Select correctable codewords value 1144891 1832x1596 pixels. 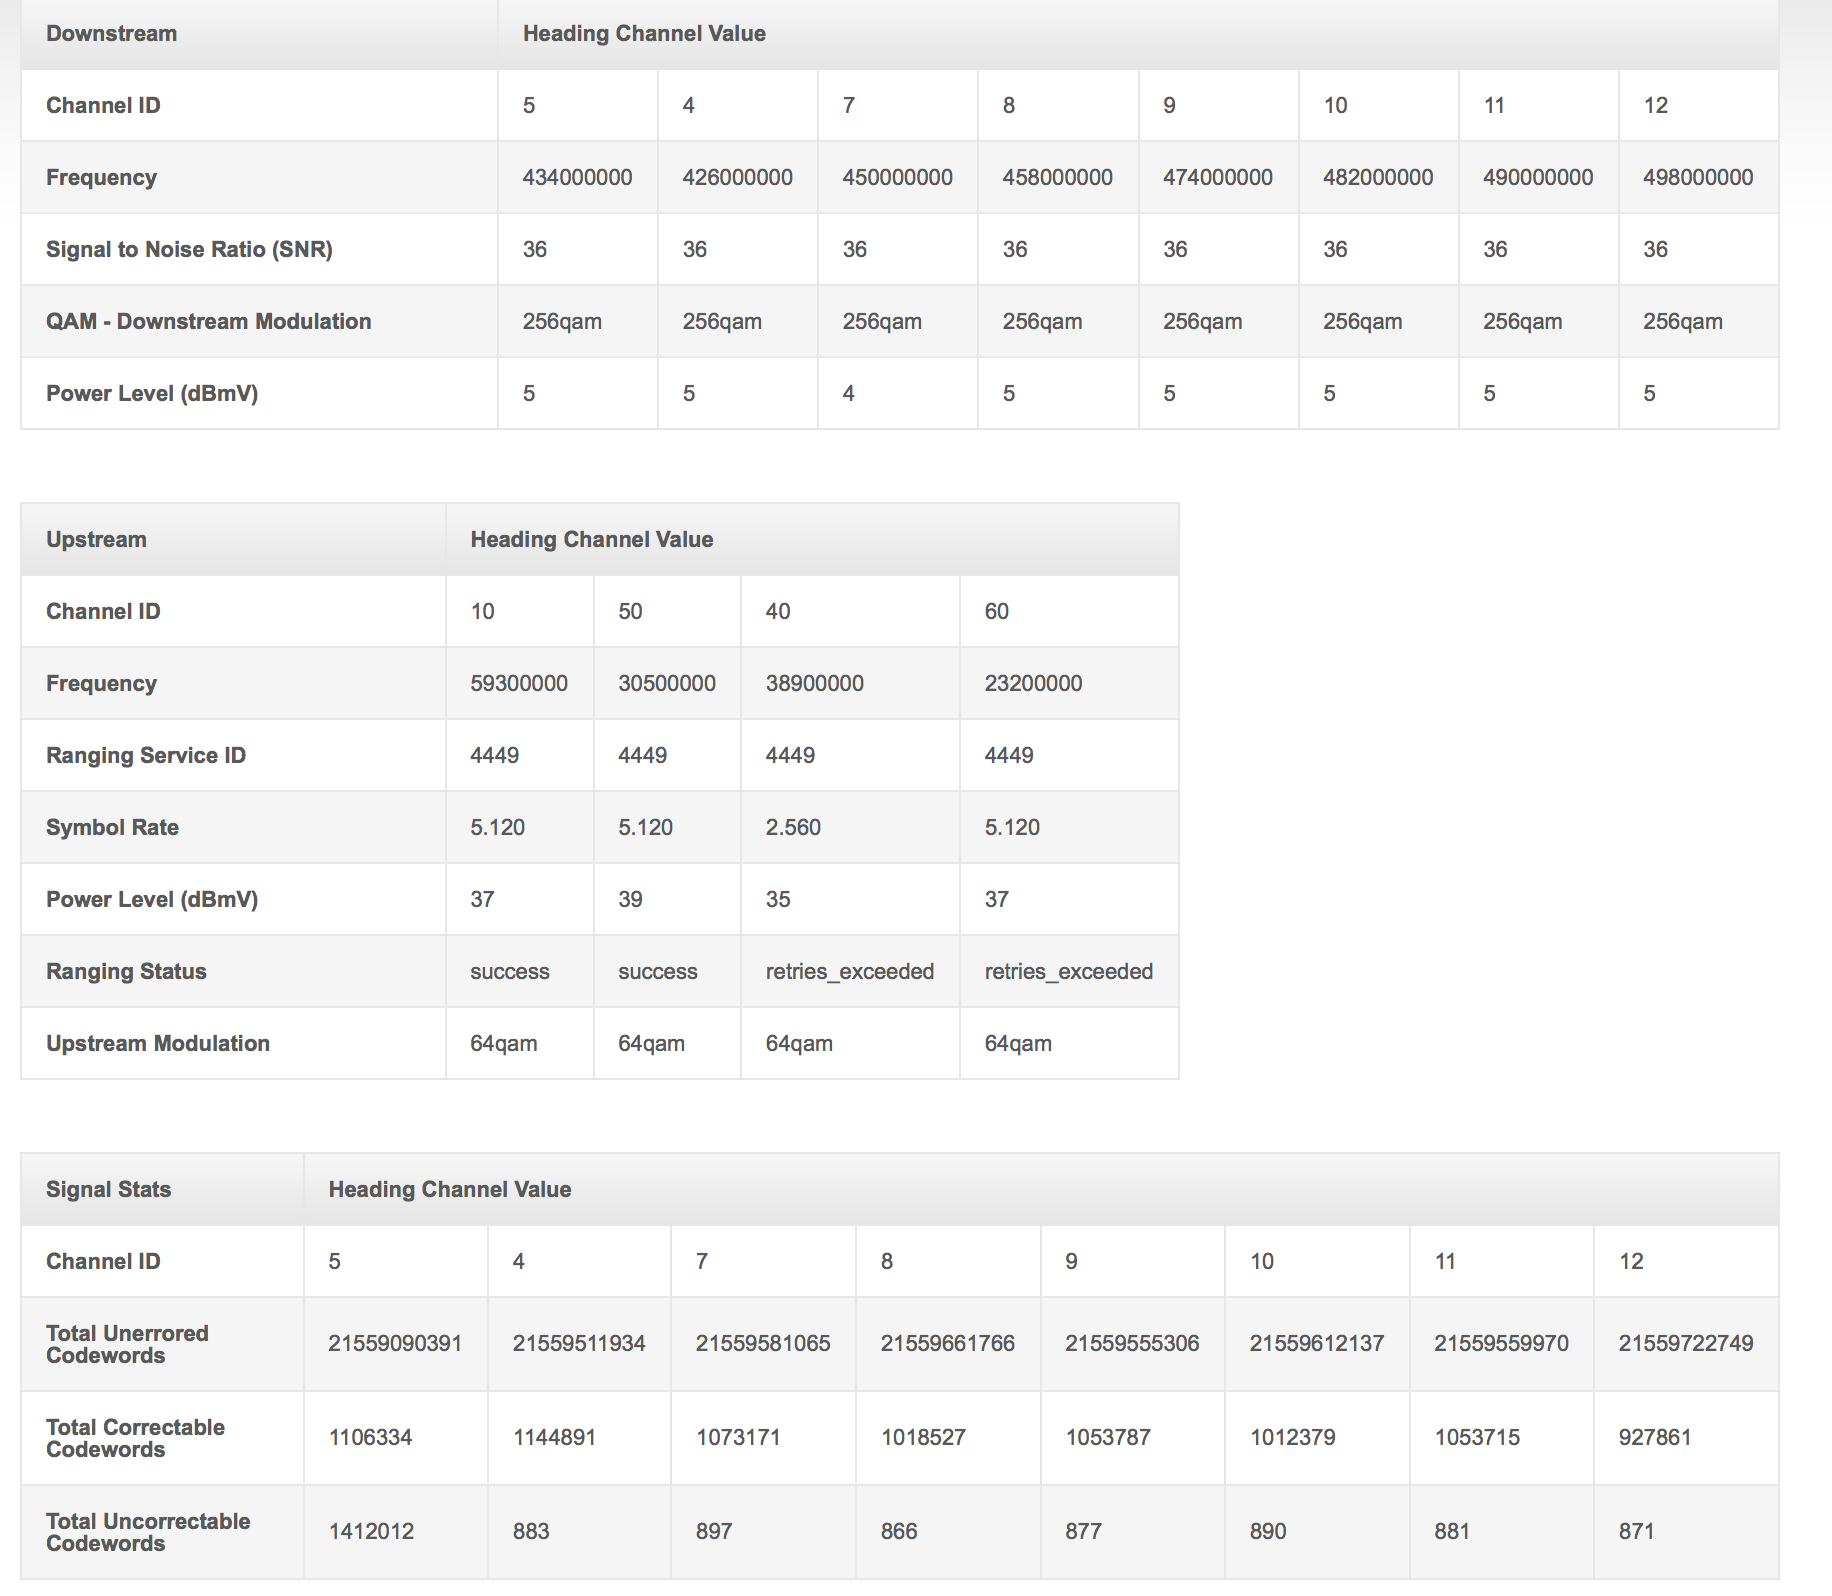(554, 1438)
